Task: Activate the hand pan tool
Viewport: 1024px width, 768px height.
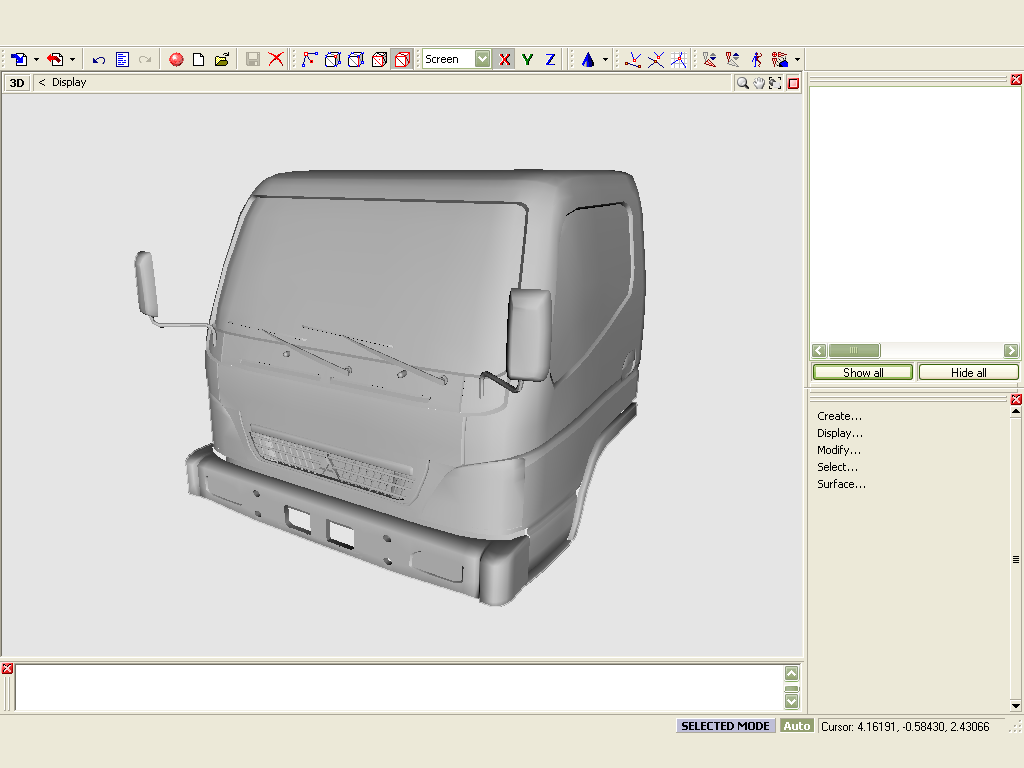Action: point(759,83)
